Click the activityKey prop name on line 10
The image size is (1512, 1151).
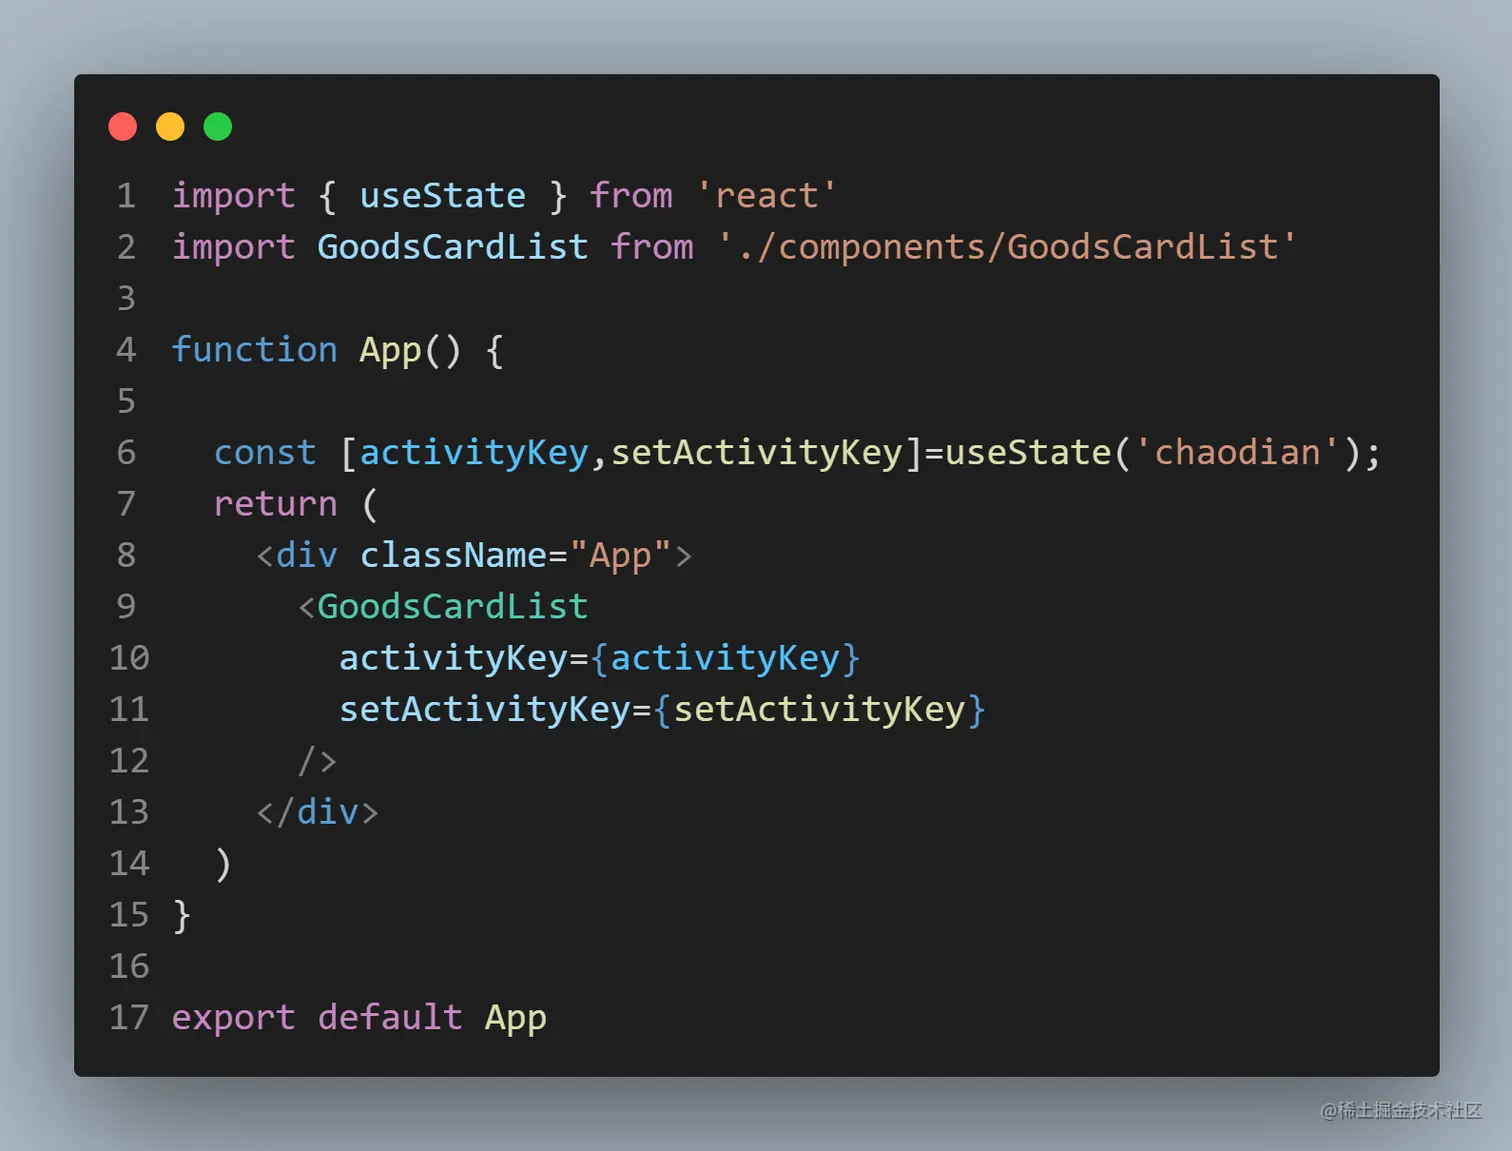coord(453,657)
